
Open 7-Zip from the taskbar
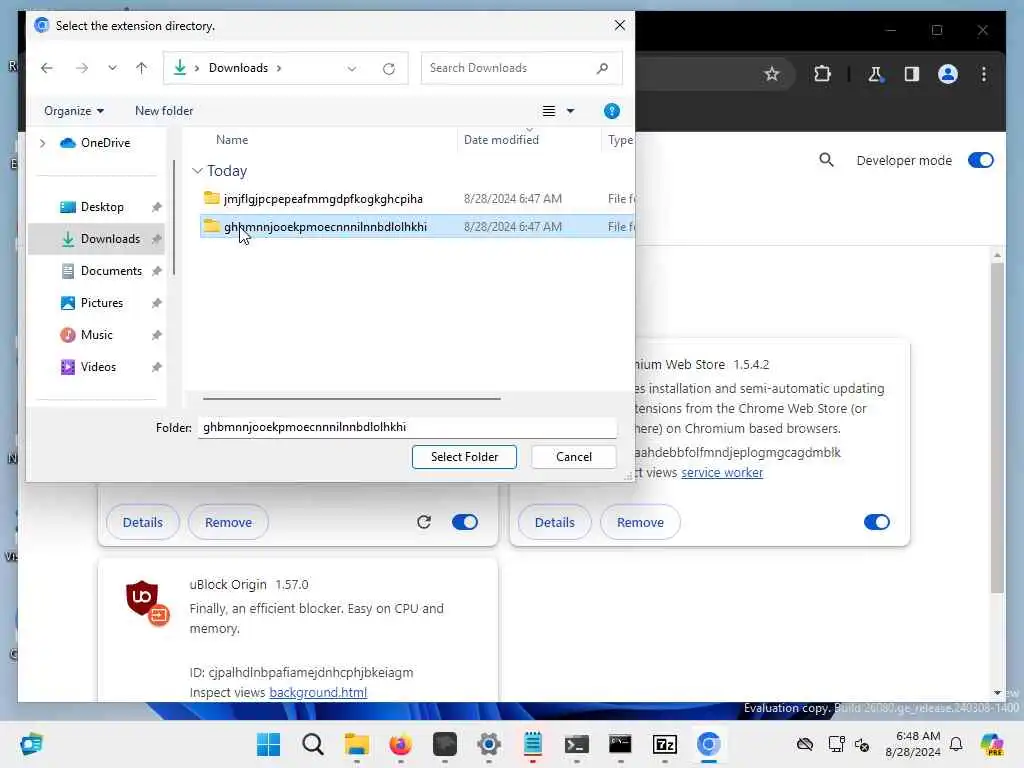pyautogui.click(x=664, y=744)
